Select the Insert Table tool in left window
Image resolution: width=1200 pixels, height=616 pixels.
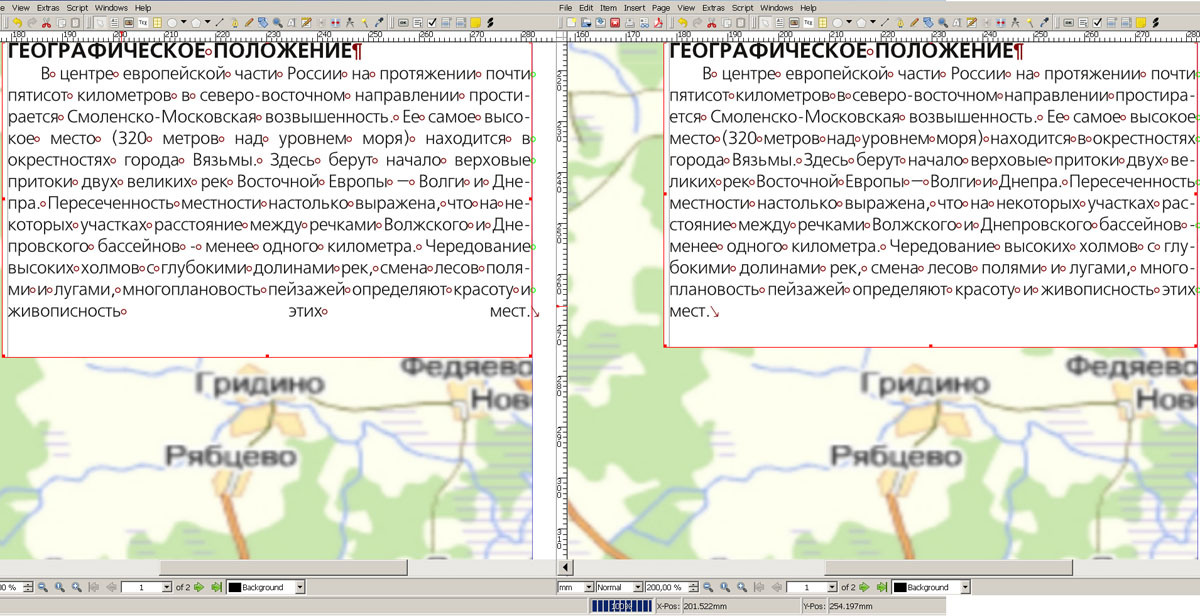coord(158,22)
